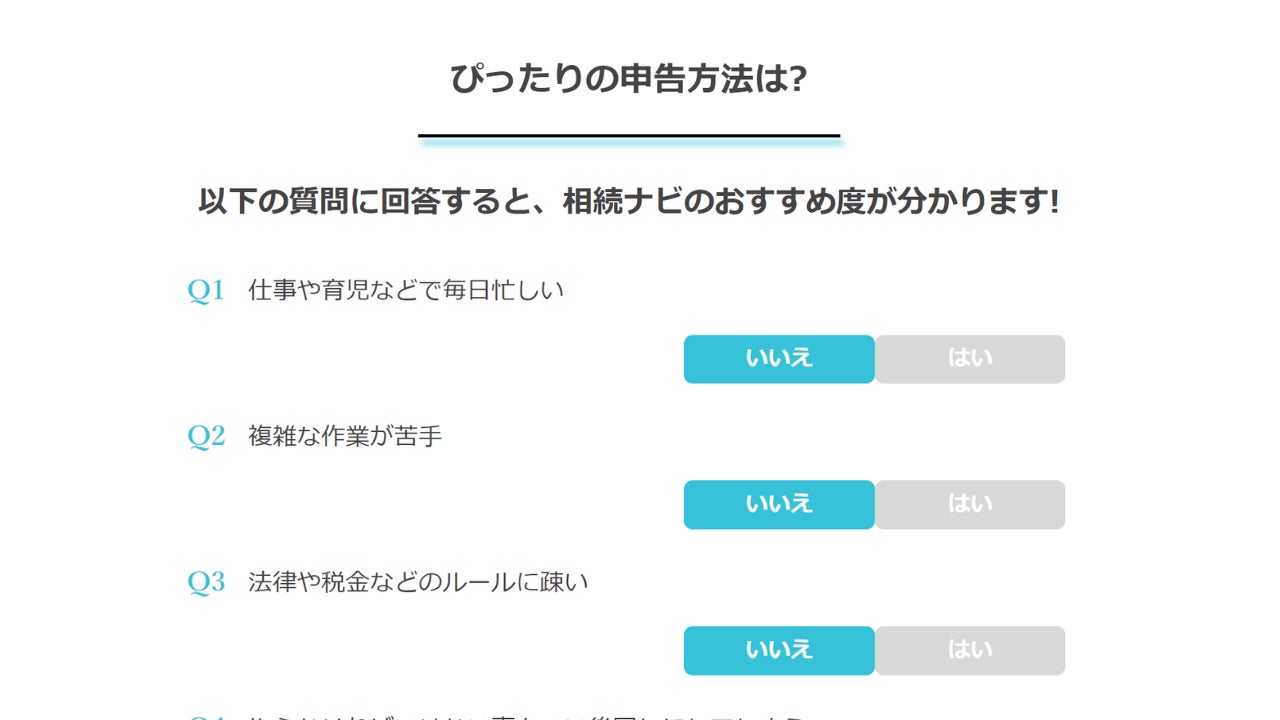Click the Q2 question number label
The height and width of the screenshot is (720, 1280).
pyautogui.click(x=206, y=437)
